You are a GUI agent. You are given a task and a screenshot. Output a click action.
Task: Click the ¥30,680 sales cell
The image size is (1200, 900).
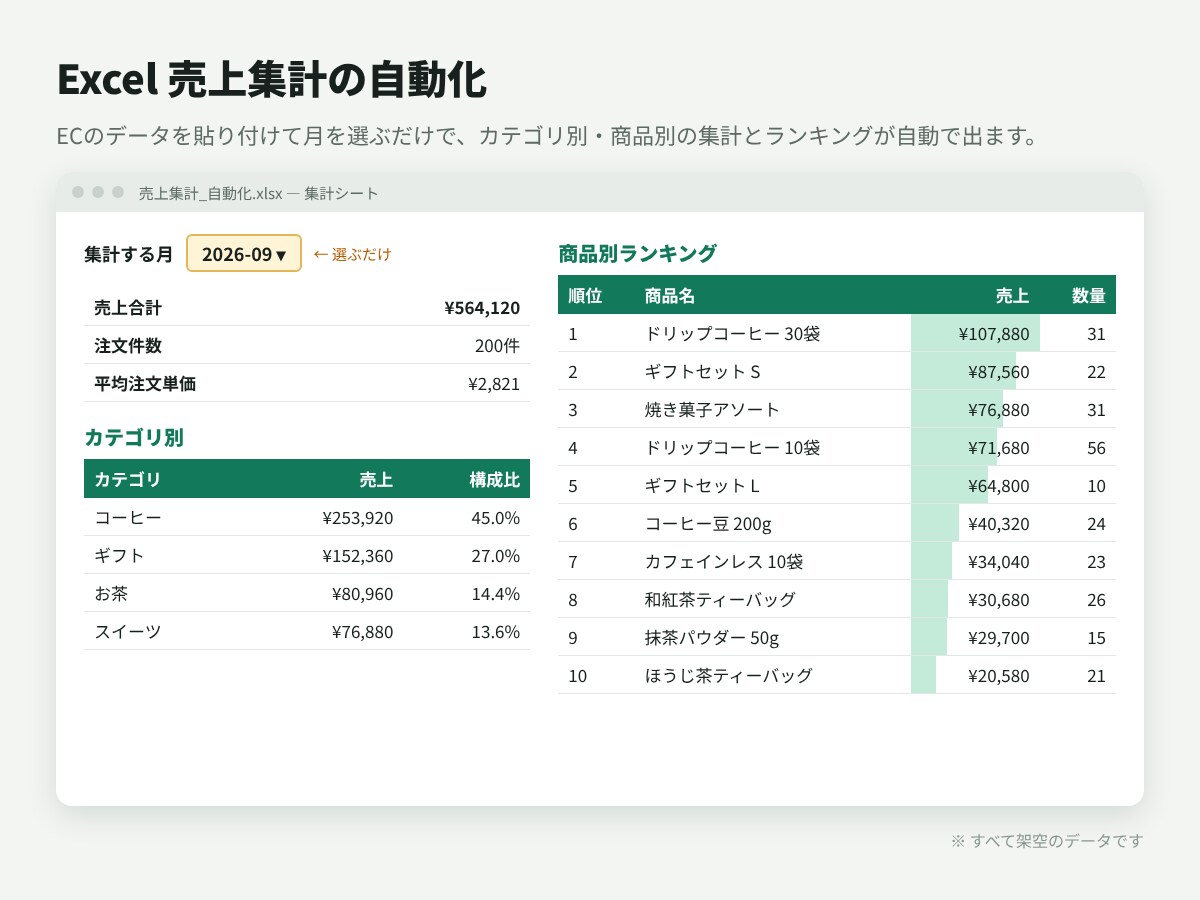coord(976,599)
